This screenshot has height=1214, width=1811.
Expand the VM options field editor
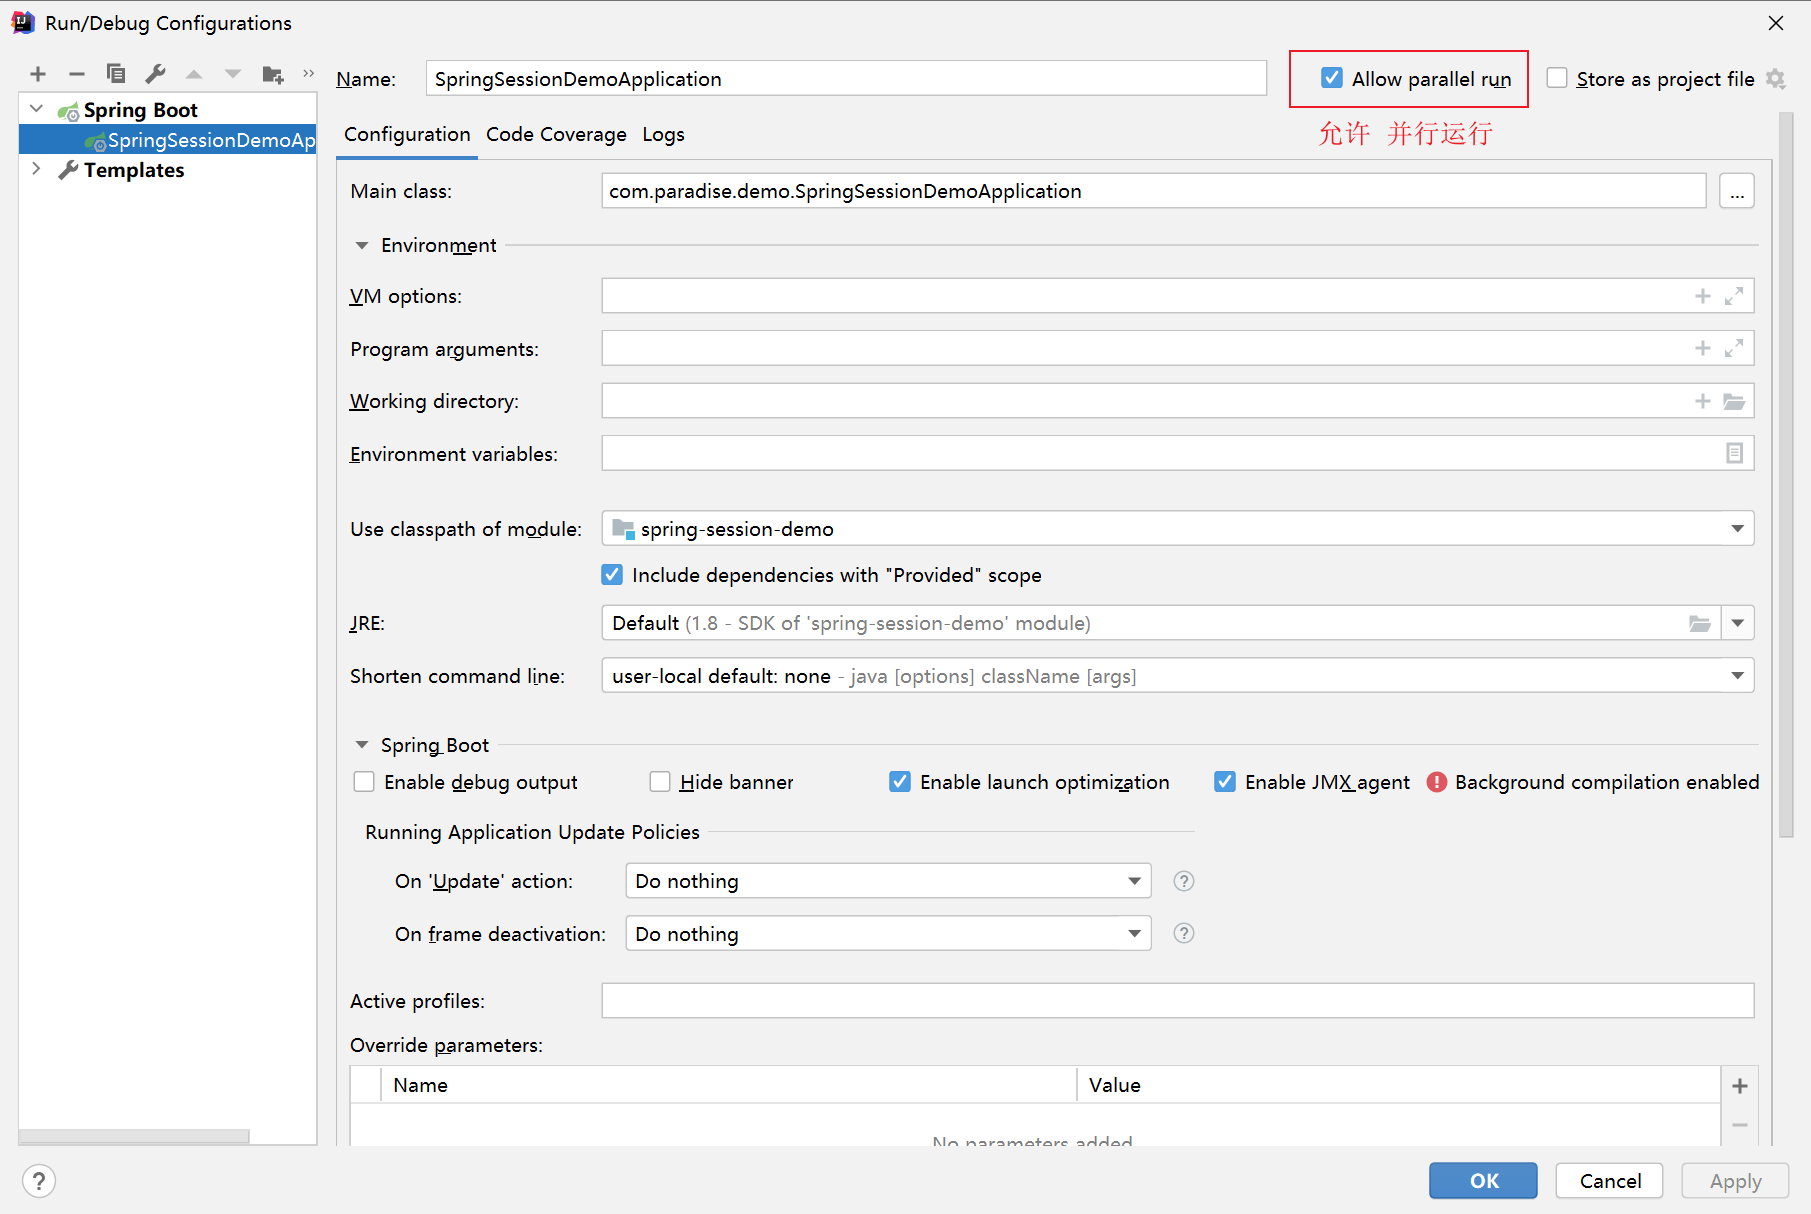point(1734,296)
